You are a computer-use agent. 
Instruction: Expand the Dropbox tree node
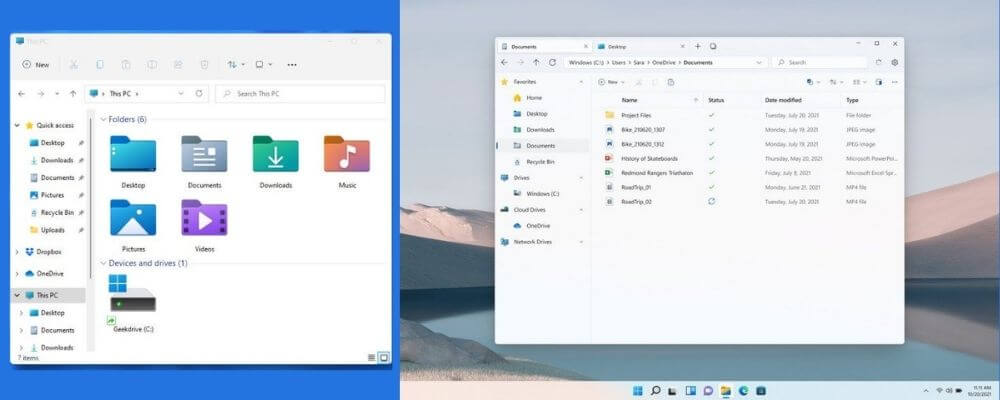(x=17, y=252)
